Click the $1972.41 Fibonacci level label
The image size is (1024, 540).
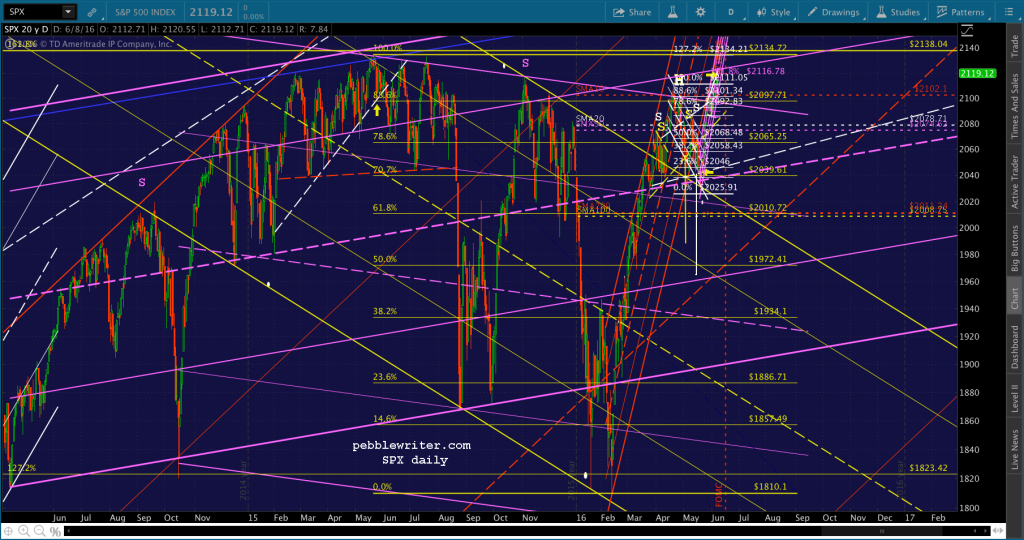767,259
